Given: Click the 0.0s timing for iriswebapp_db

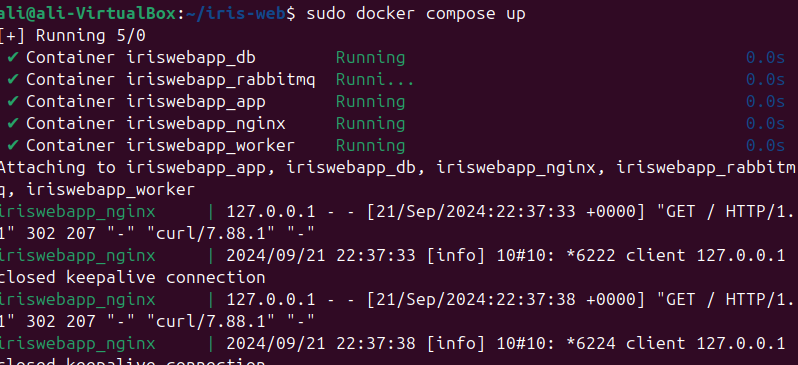Looking at the screenshot, I should click(x=765, y=58).
